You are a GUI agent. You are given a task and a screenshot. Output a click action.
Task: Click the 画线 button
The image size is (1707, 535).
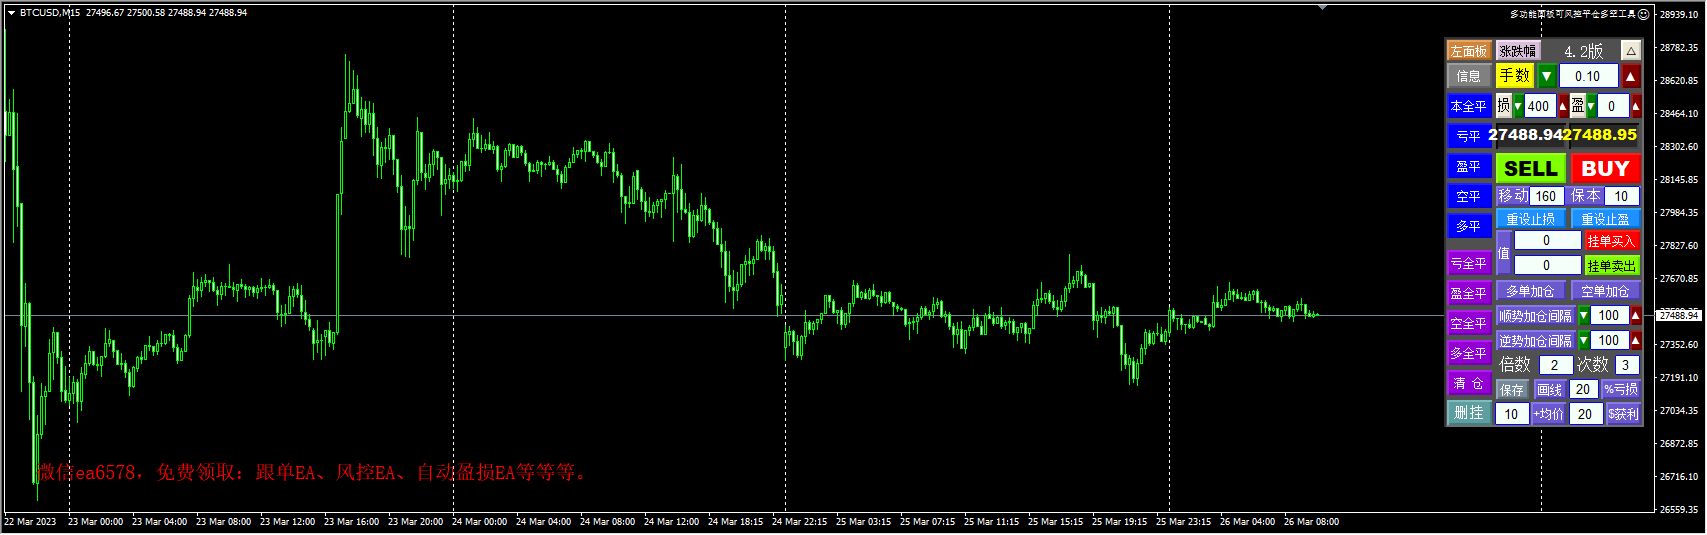coord(1549,390)
